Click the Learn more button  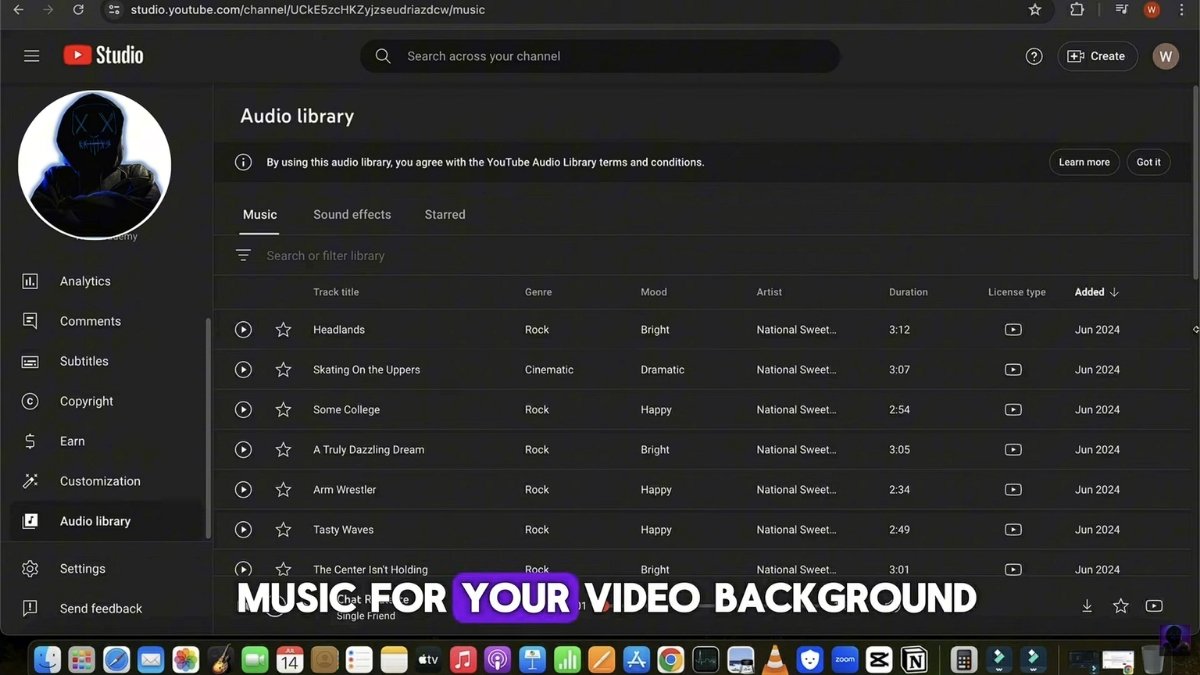coord(1084,161)
